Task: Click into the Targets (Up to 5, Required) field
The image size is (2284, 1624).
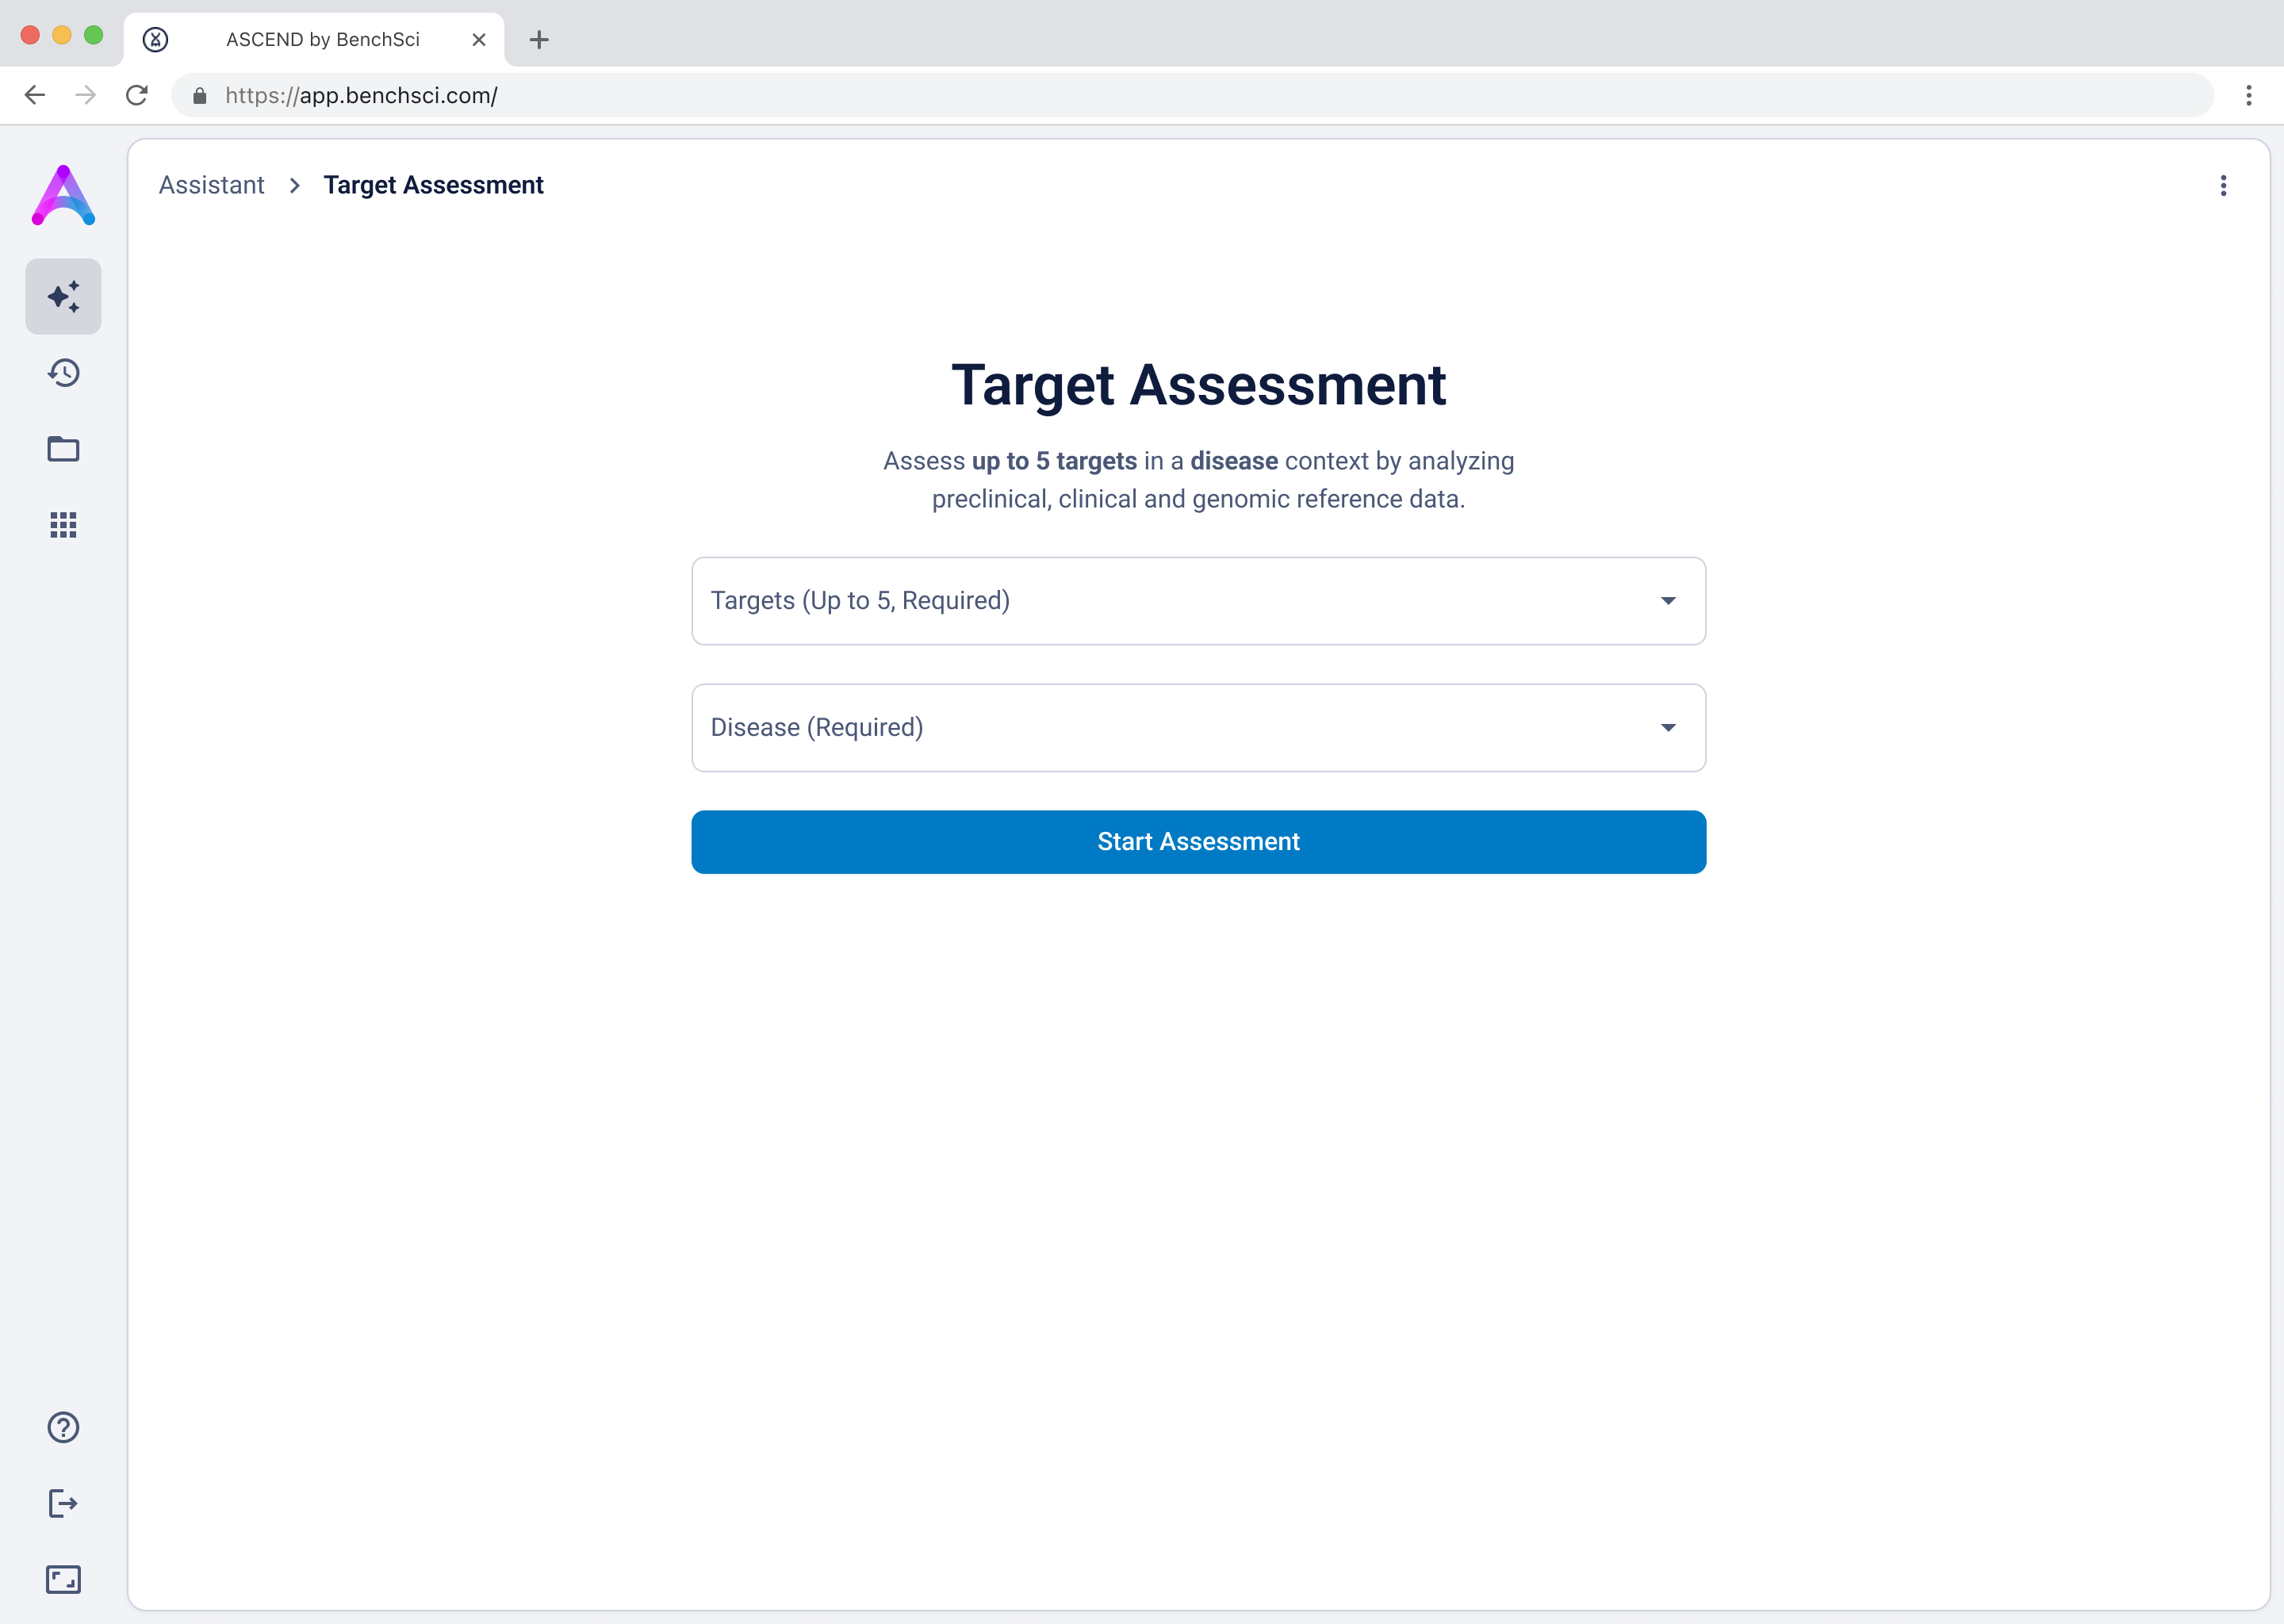Action: tap(1198, 601)
